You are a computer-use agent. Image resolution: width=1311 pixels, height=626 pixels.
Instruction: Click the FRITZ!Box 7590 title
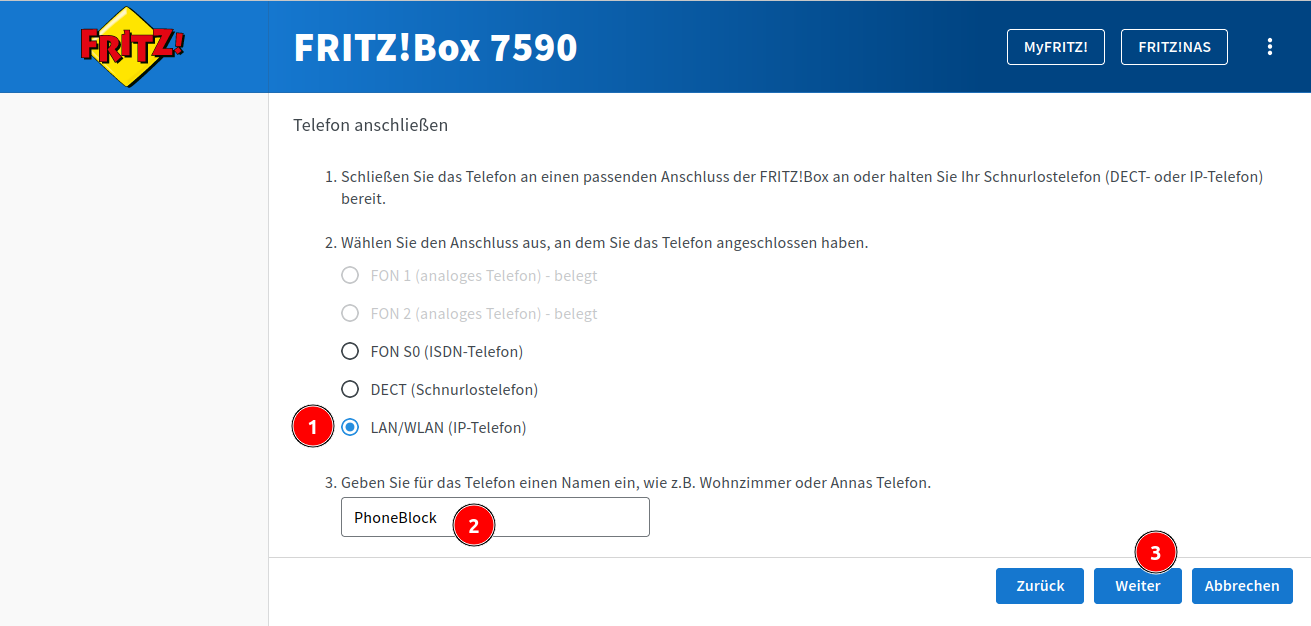pyautogui.click(x=435, y=48)
